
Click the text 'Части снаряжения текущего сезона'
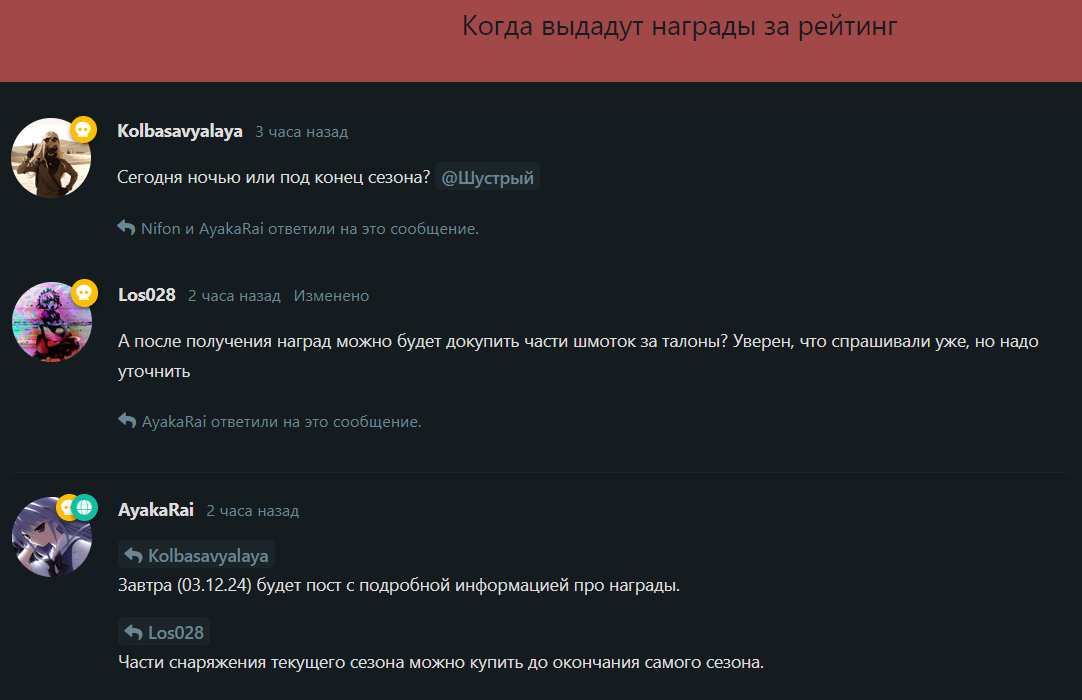[262, 663]
